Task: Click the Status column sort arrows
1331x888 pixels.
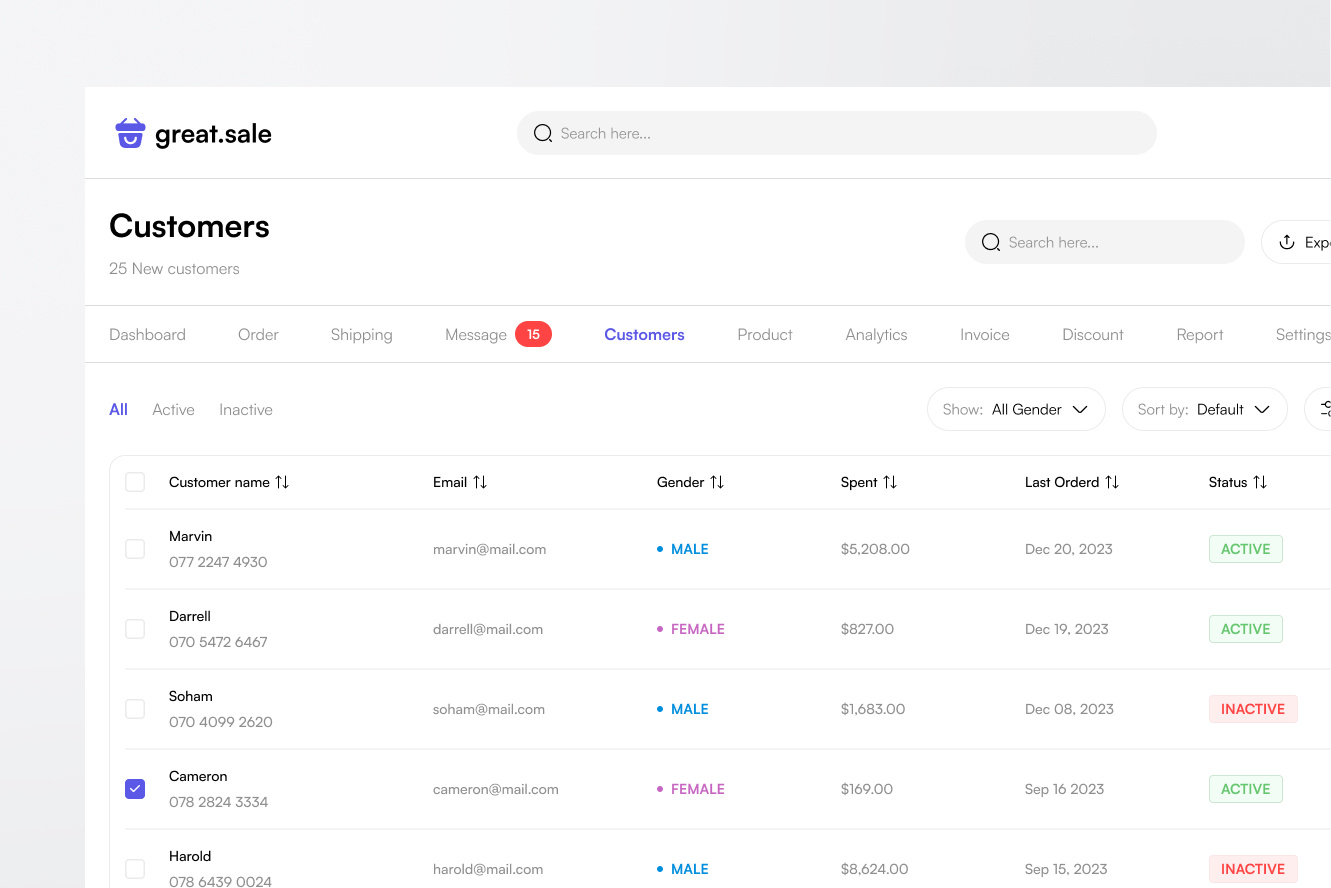Action: click(x=1259, y=482)
